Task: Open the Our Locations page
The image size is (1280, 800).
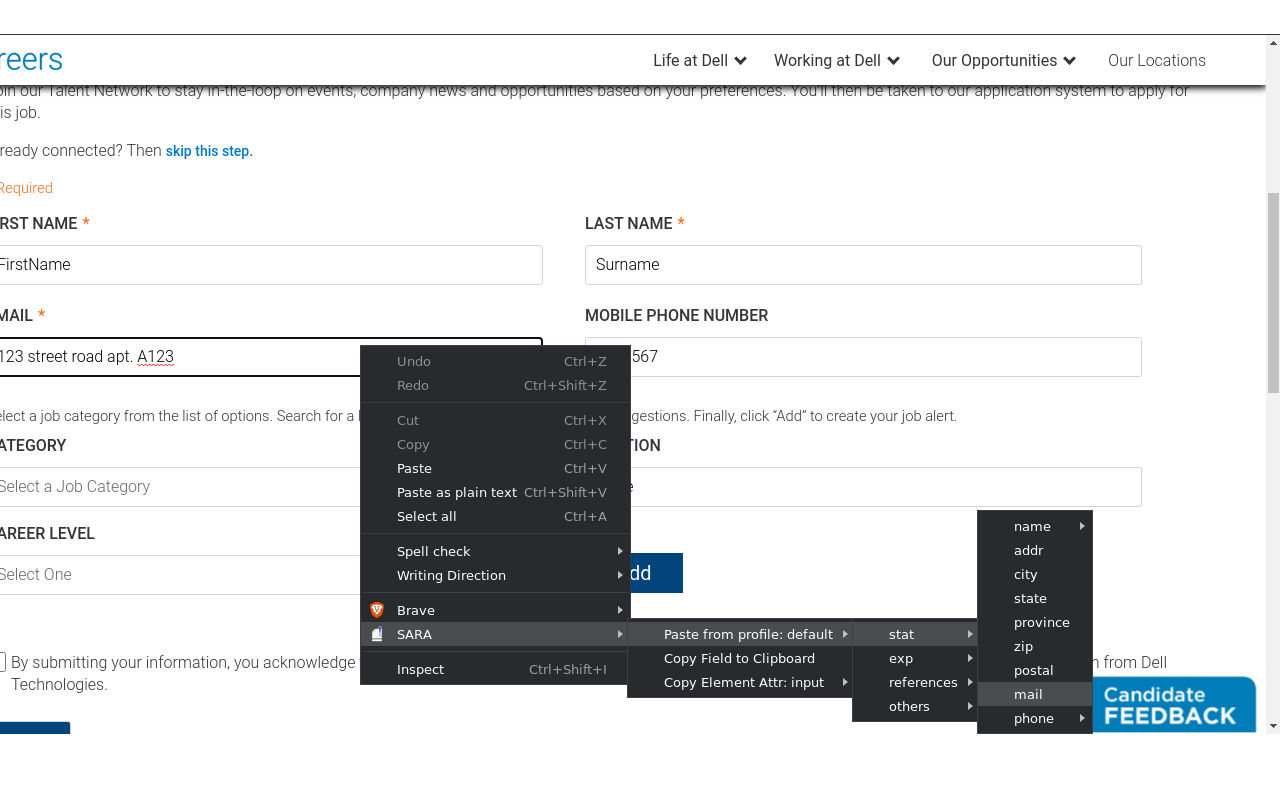Action: tap(1157, 60)
